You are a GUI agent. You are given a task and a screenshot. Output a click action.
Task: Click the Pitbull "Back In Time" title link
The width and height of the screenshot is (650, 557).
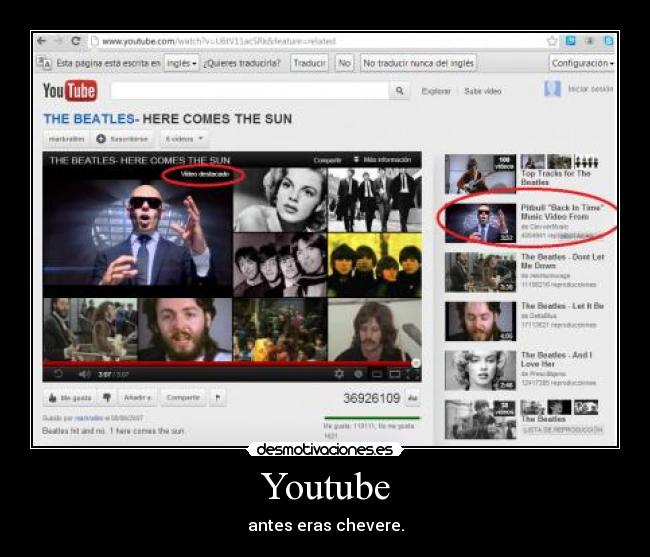point(562,212)
